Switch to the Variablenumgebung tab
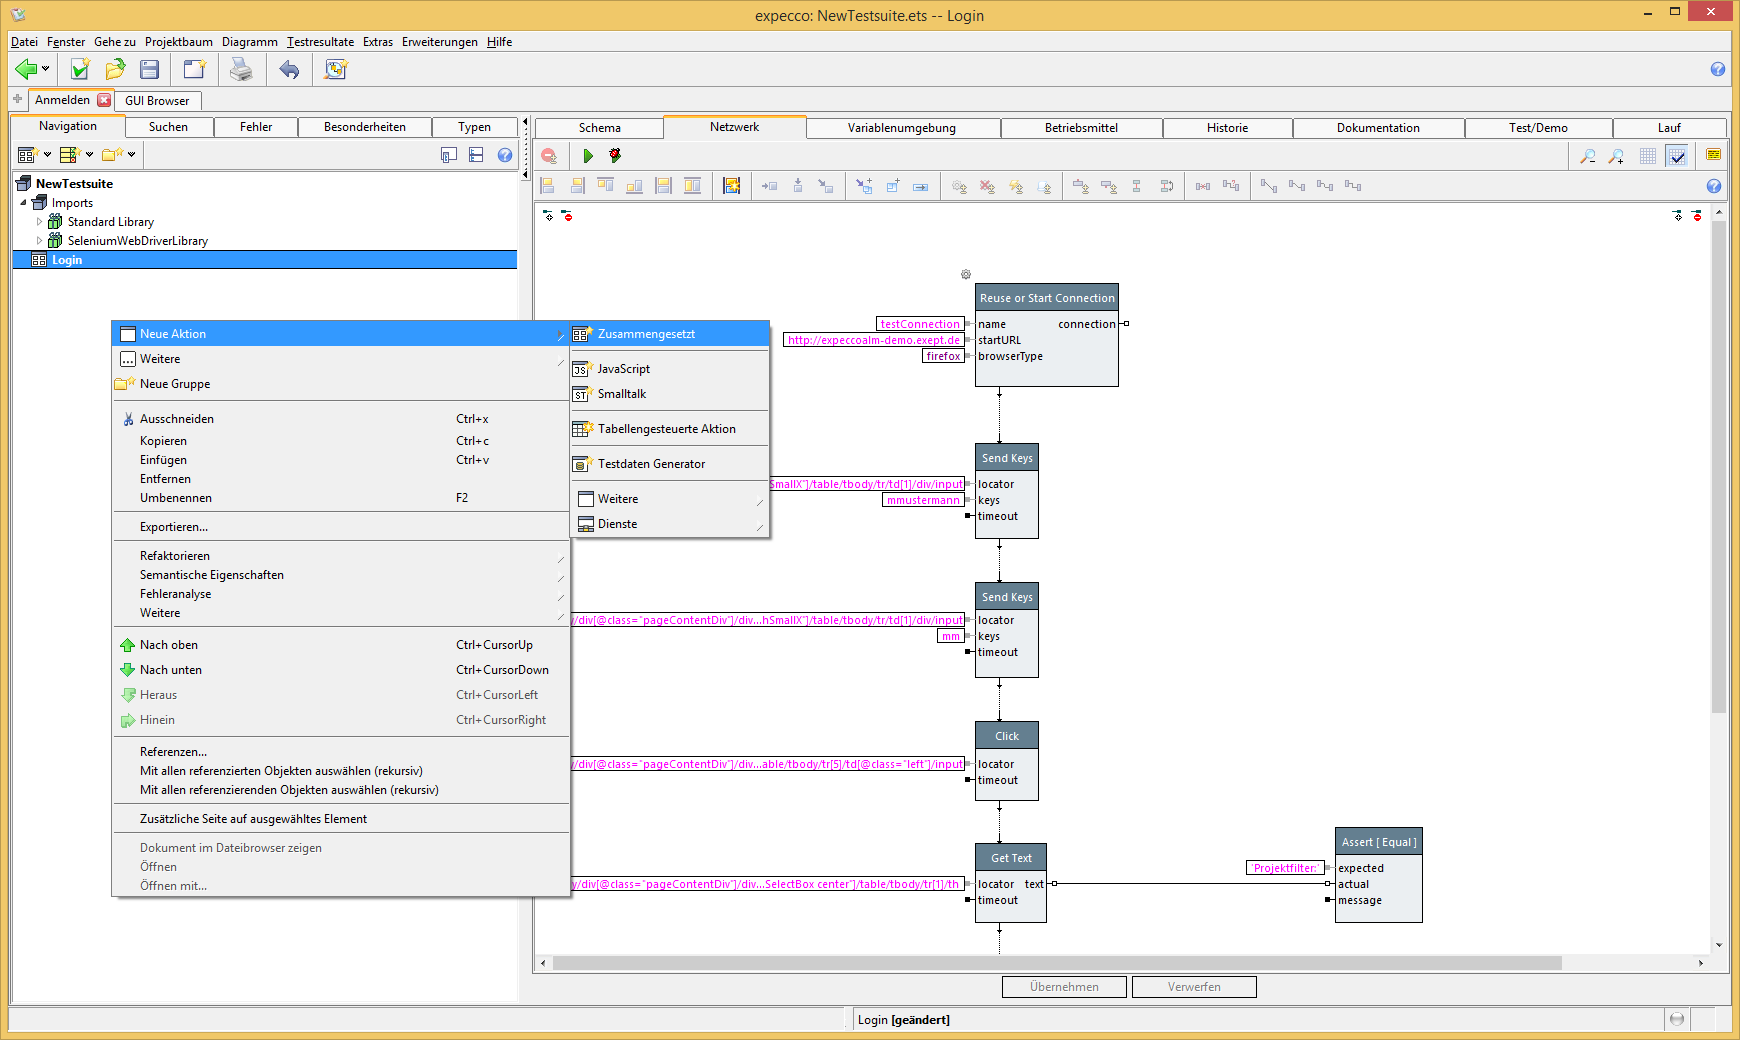This screenshot has width=1740, height=1040. click(x=901, y=128)
